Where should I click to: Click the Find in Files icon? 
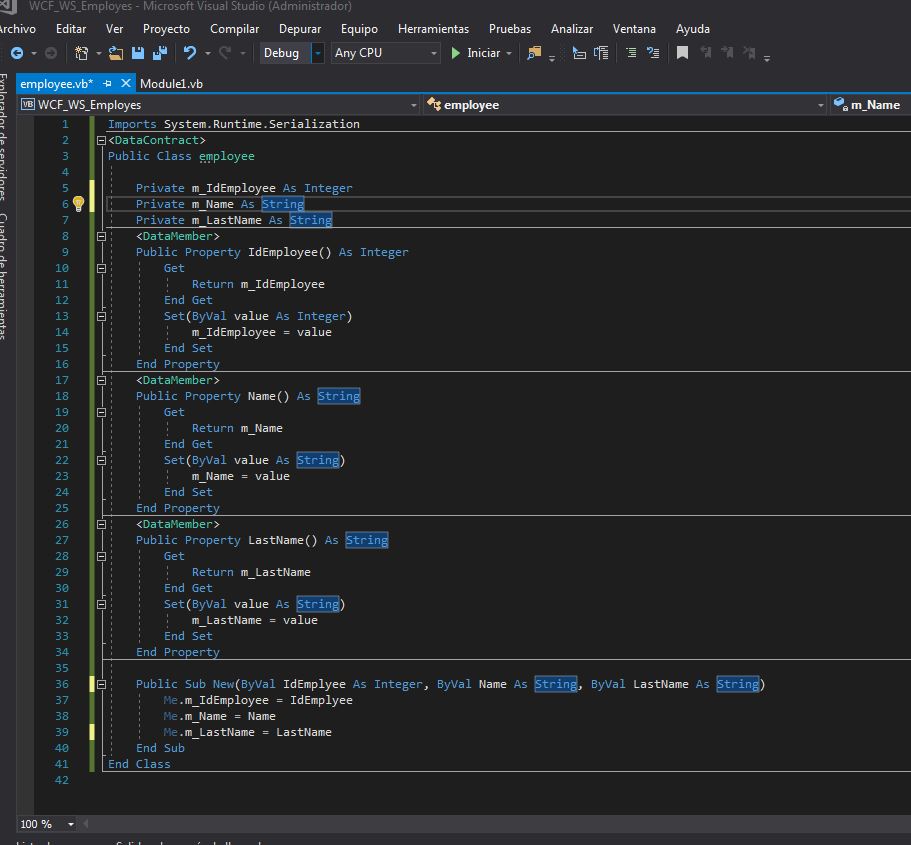pos(533,53)
